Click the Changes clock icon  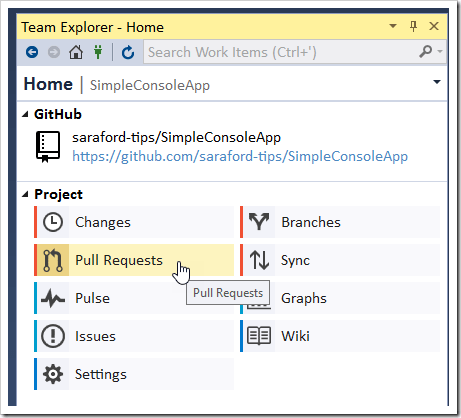click(x=53, y=222)
